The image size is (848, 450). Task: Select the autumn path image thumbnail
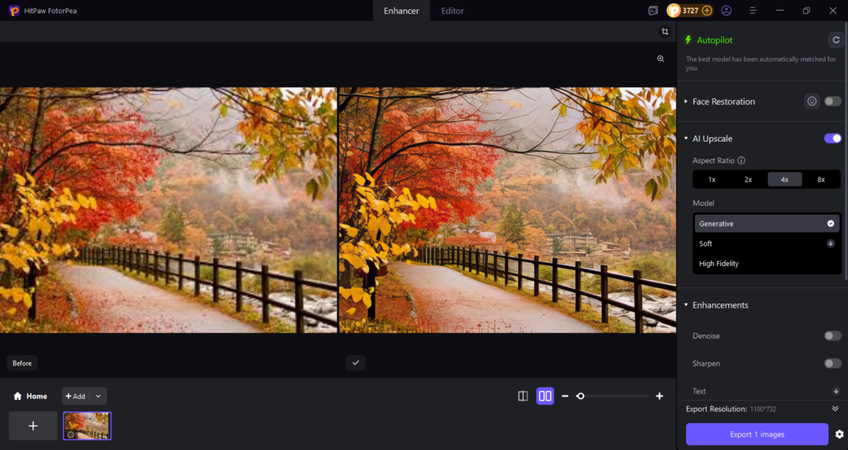[x=87, y=426]
